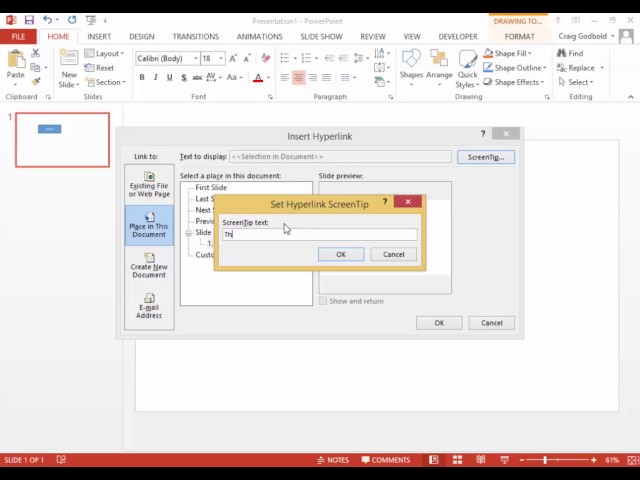Open the Arrange menu

439,68
